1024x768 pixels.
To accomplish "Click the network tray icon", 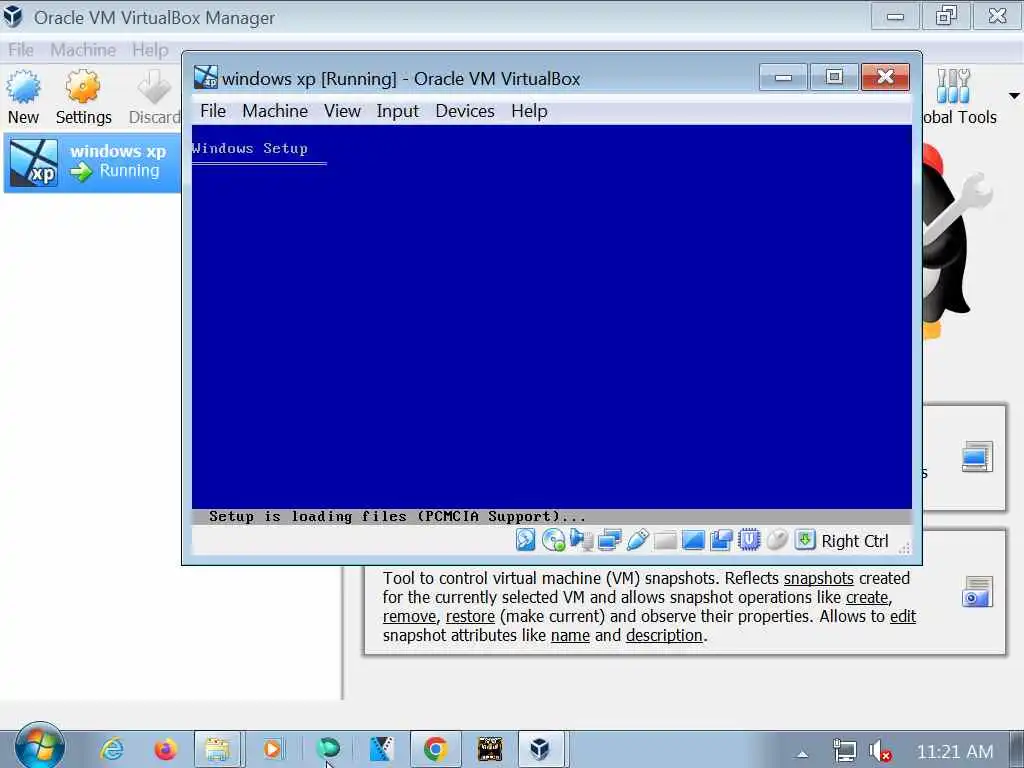I will (844, 752).
